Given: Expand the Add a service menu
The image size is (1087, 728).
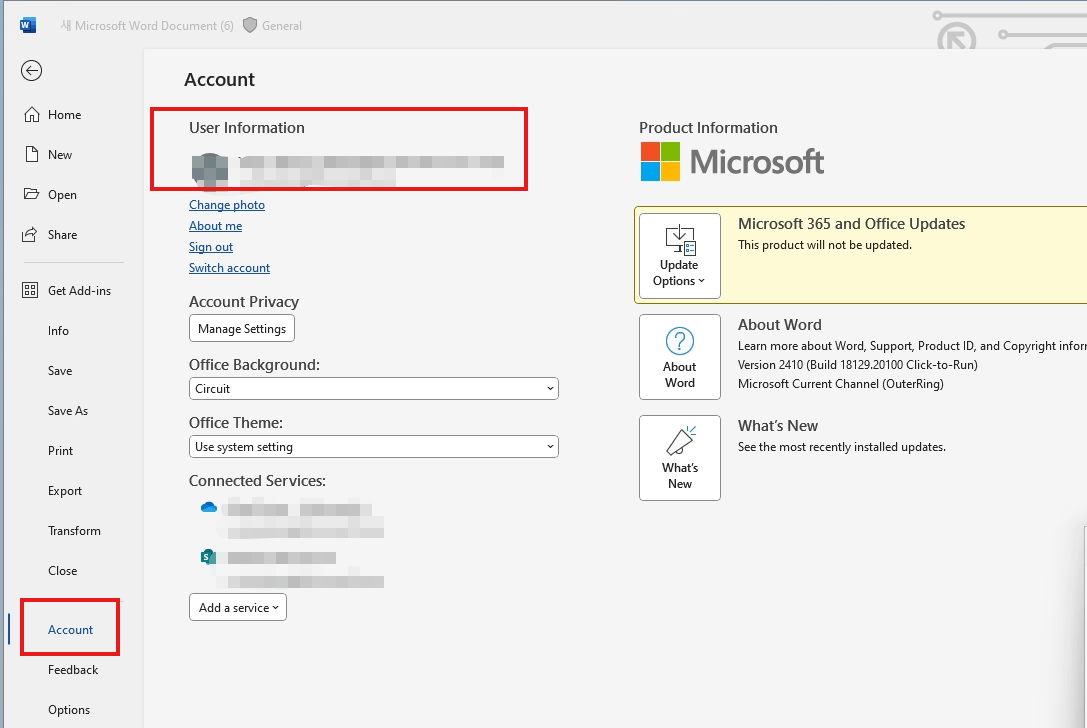Looking at the screenshot, I should [x=238, y=607].
